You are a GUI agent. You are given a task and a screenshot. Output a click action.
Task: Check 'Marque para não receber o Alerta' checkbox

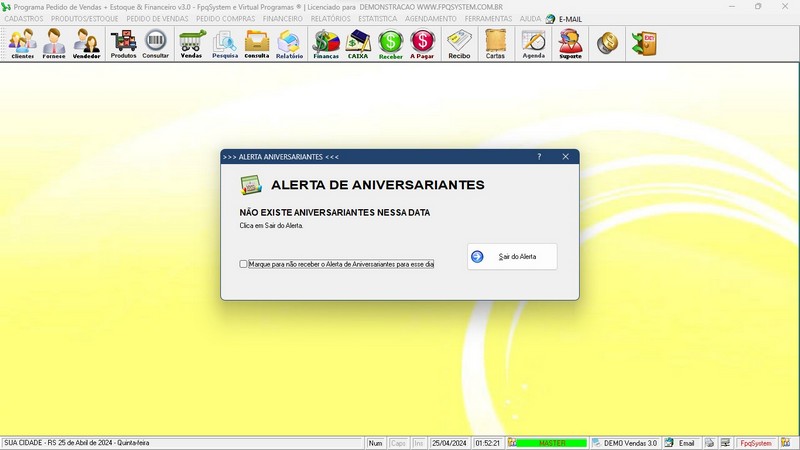pos(243,264)
